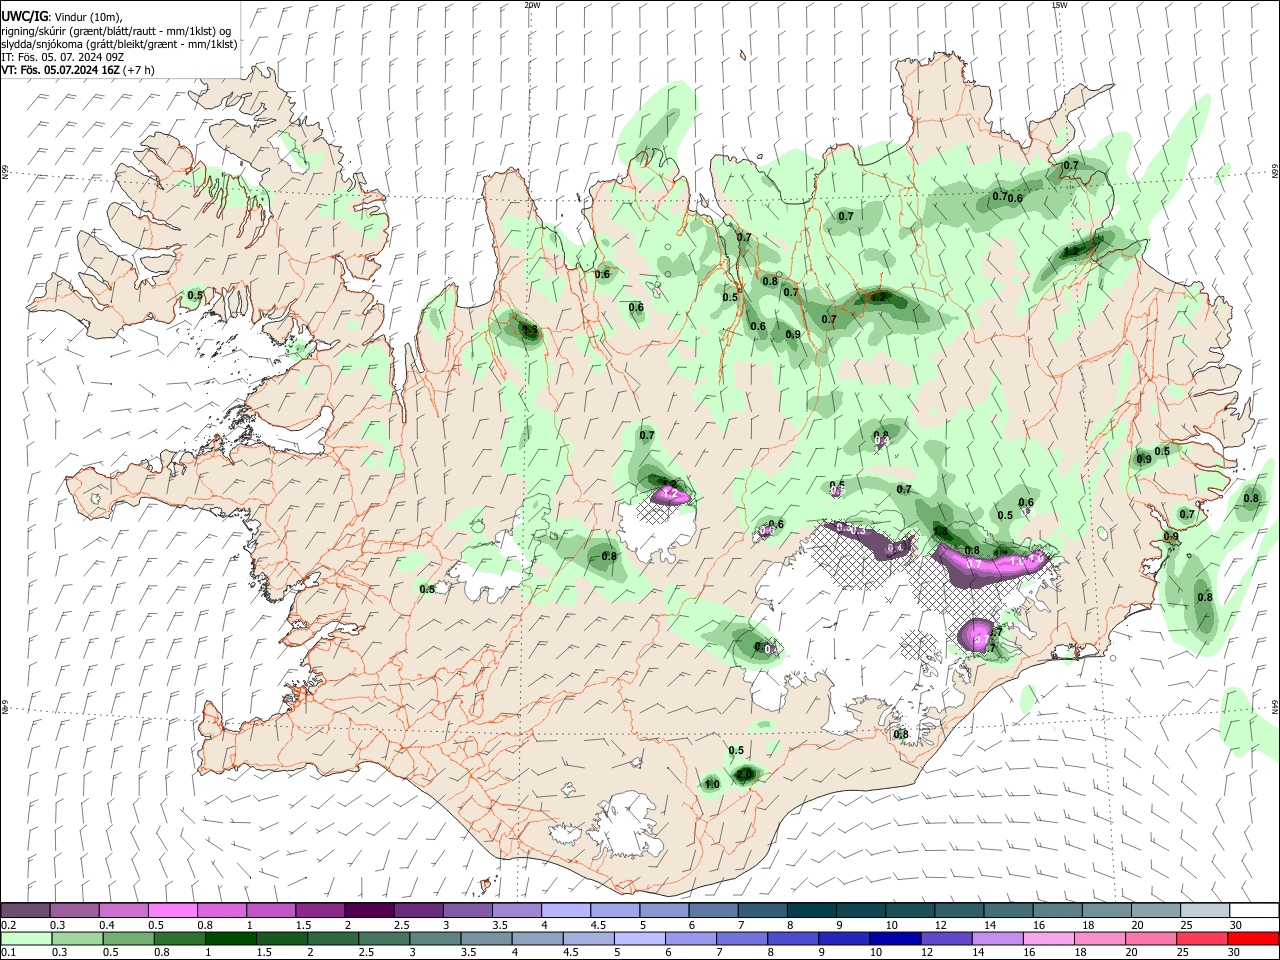1280x960 pixels.
Task: Click the '0.1' label in rain legend
Action: (8, 953)
